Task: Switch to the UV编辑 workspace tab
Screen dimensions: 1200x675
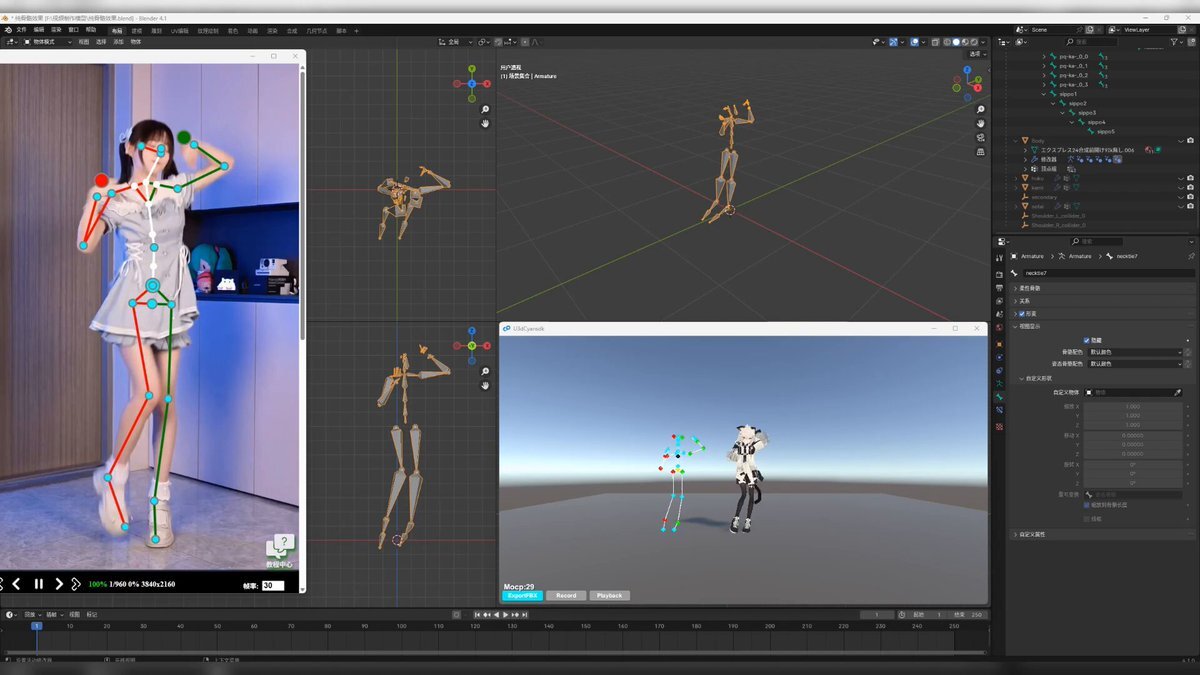Action: click(180, 31)
